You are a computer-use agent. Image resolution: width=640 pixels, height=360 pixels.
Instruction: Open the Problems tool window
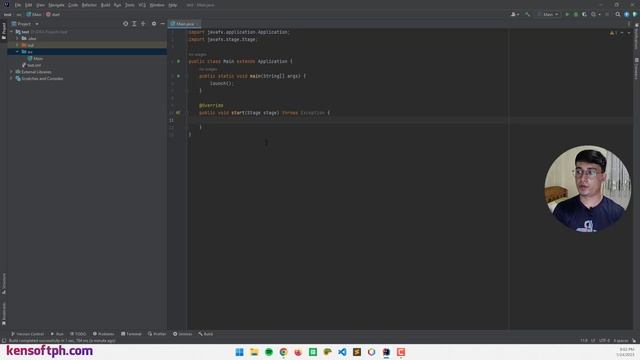point(104,334)
